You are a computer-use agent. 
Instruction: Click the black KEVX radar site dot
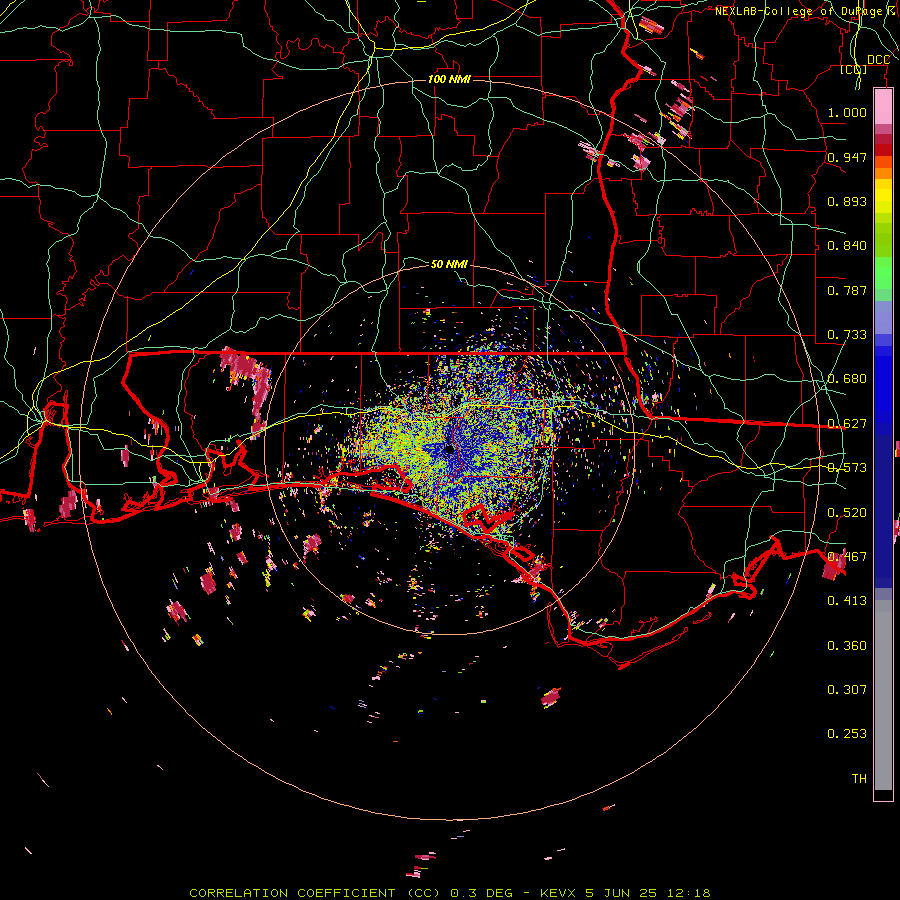click(449, 449)
